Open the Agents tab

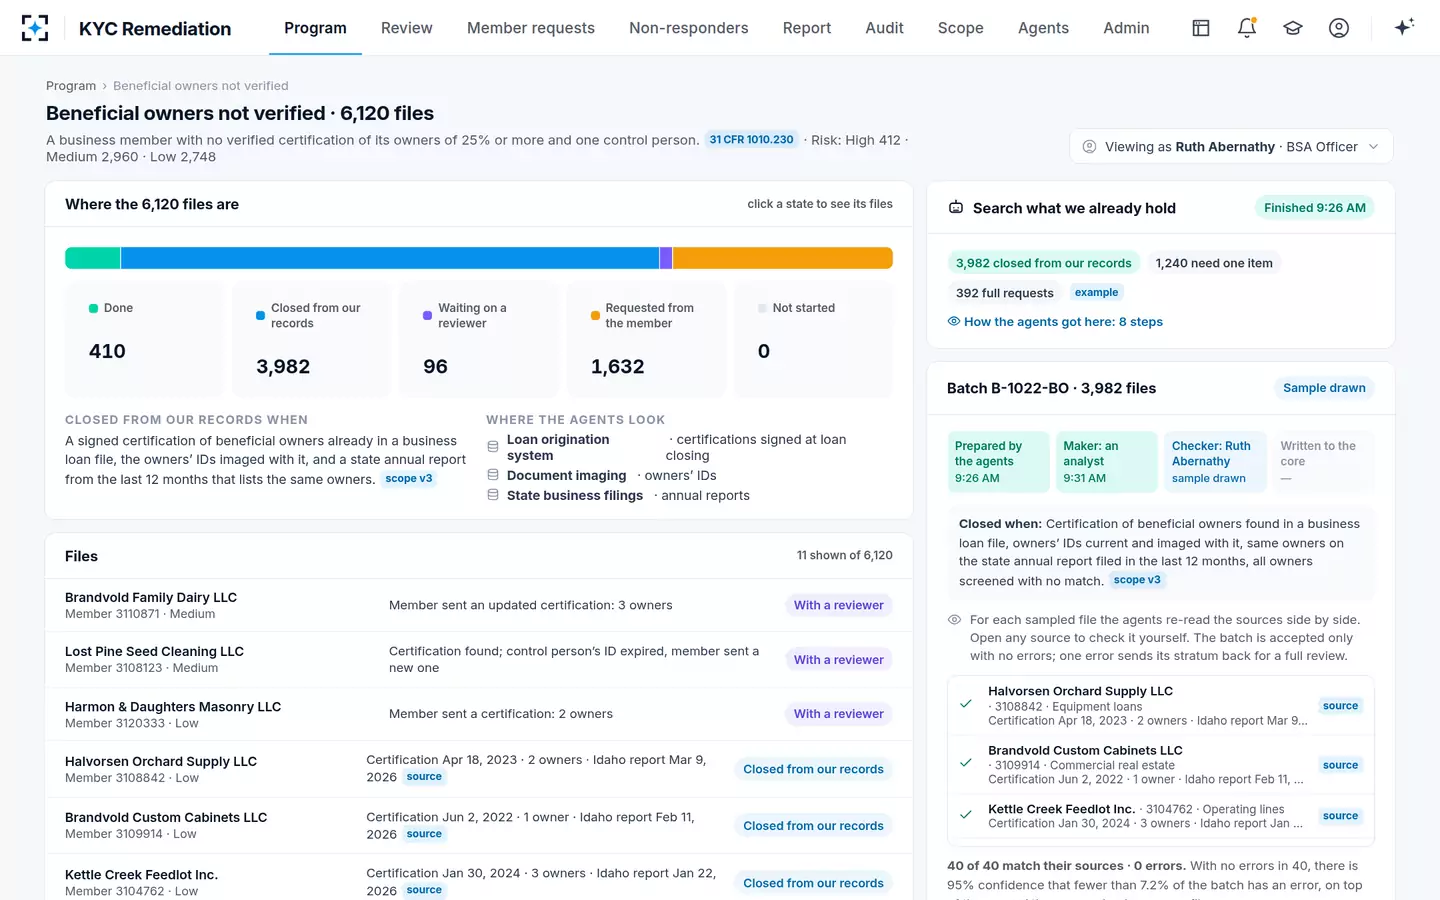coord(1043,28)
